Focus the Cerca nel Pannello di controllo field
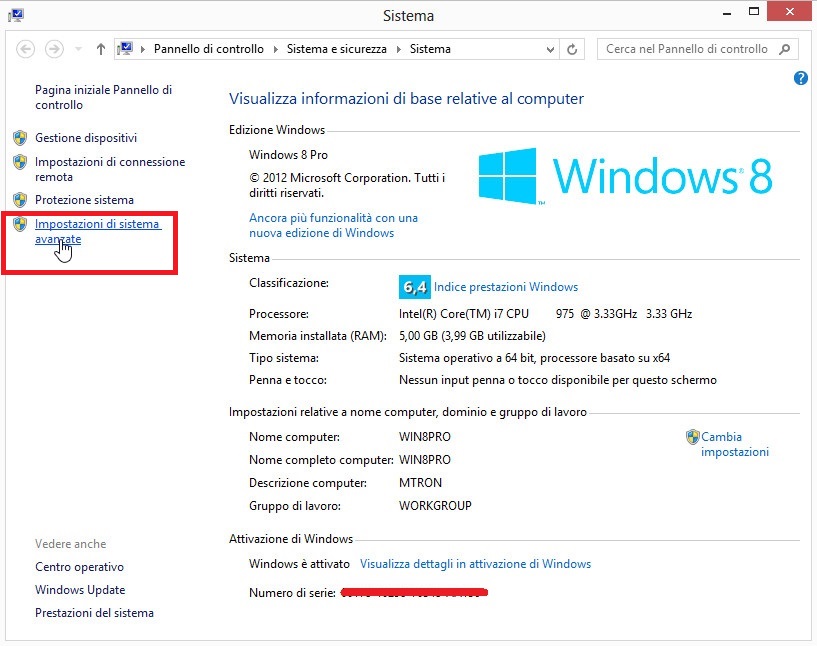This screenshot has height=646, width=817. point(697,49)
